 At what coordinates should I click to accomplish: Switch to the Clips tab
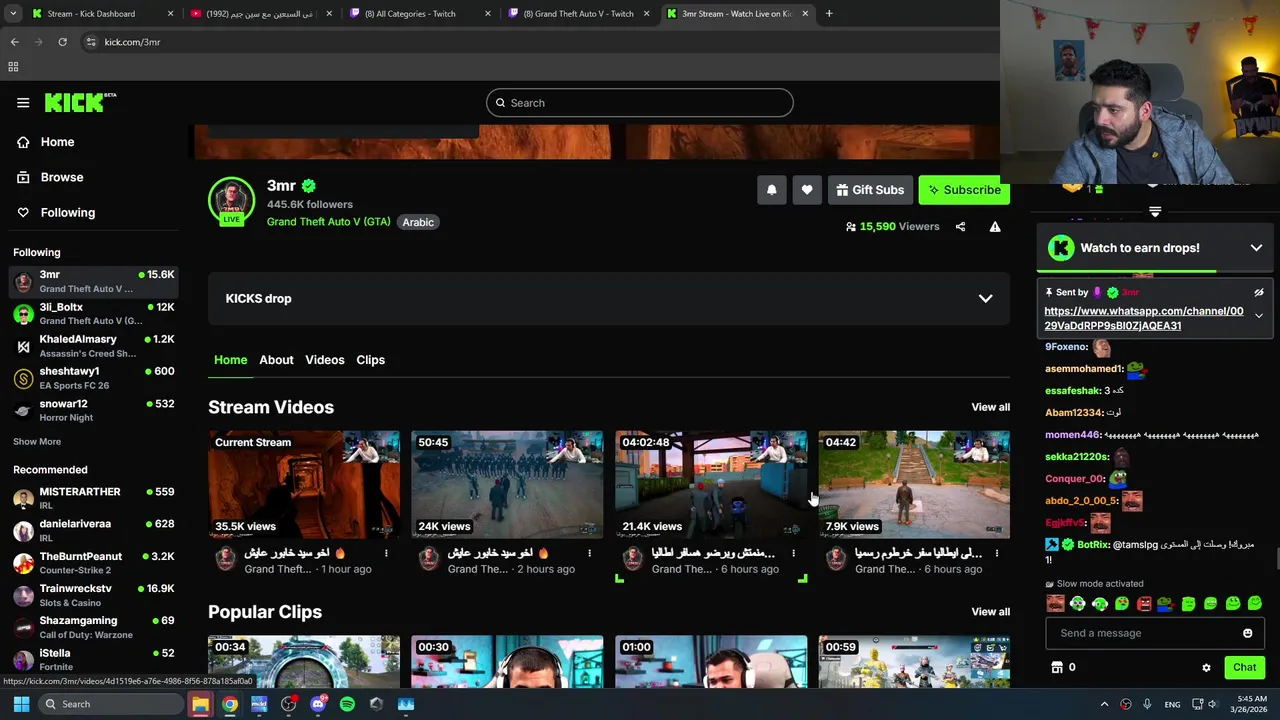[370, 360]
